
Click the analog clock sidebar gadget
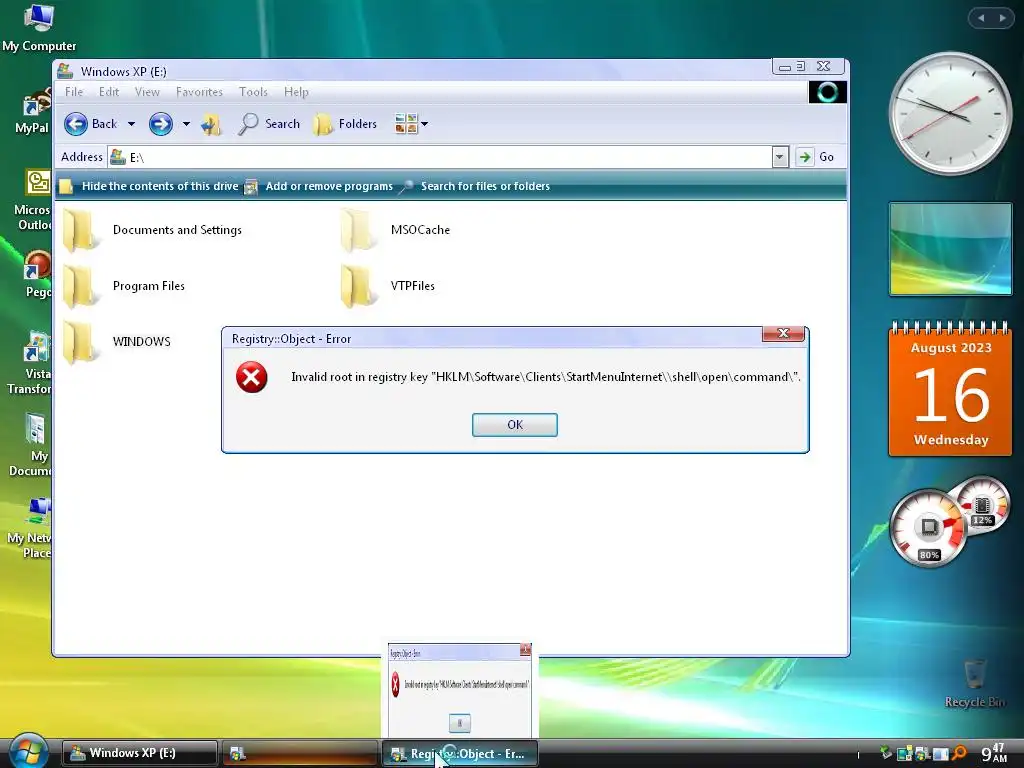click(x=950, y=114)
